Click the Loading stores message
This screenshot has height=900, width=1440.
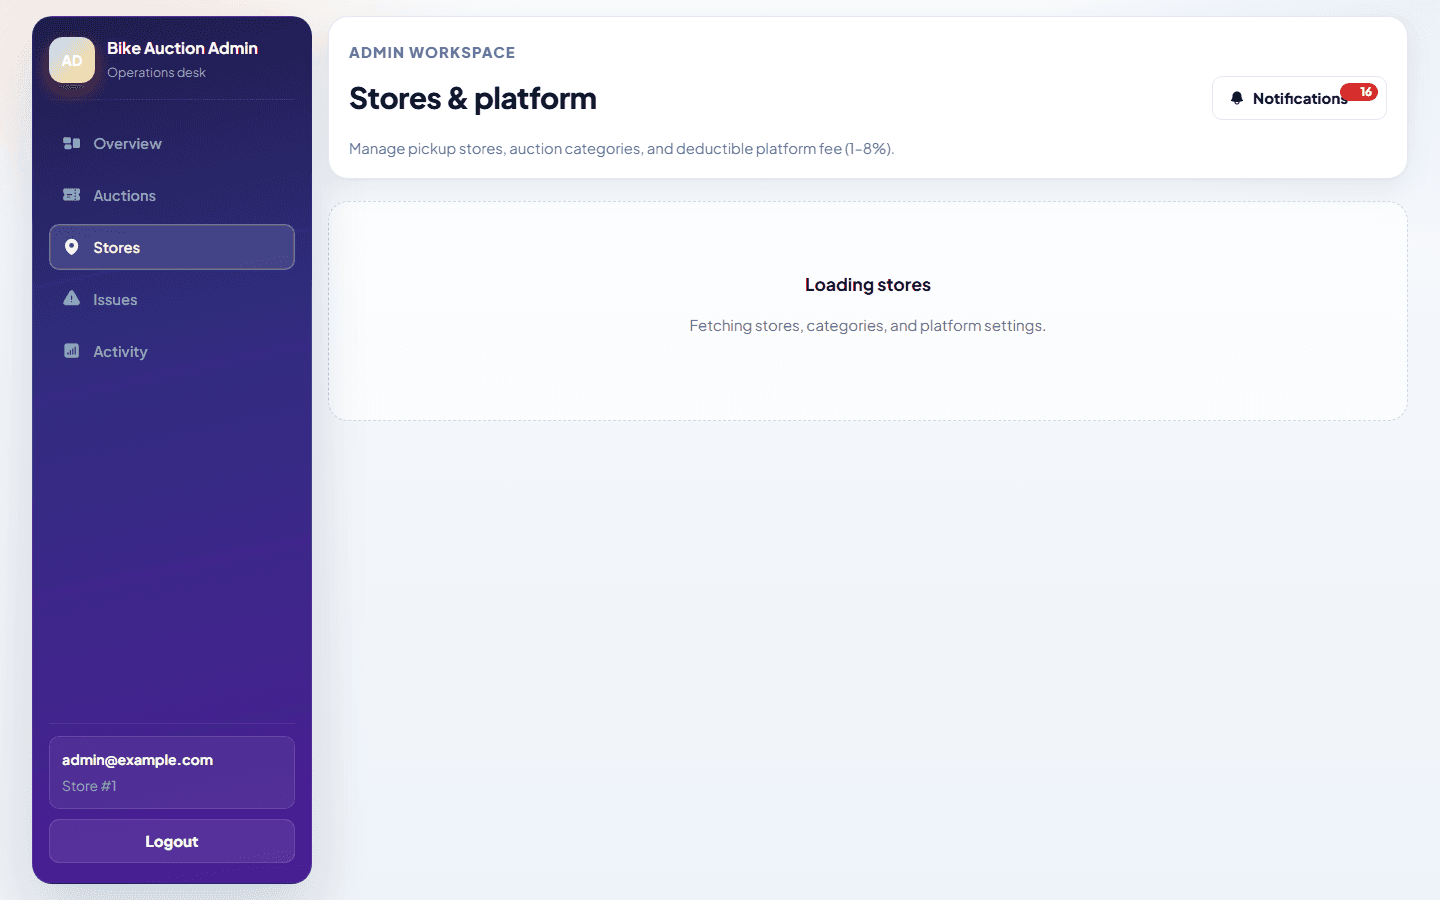(868, 285)
